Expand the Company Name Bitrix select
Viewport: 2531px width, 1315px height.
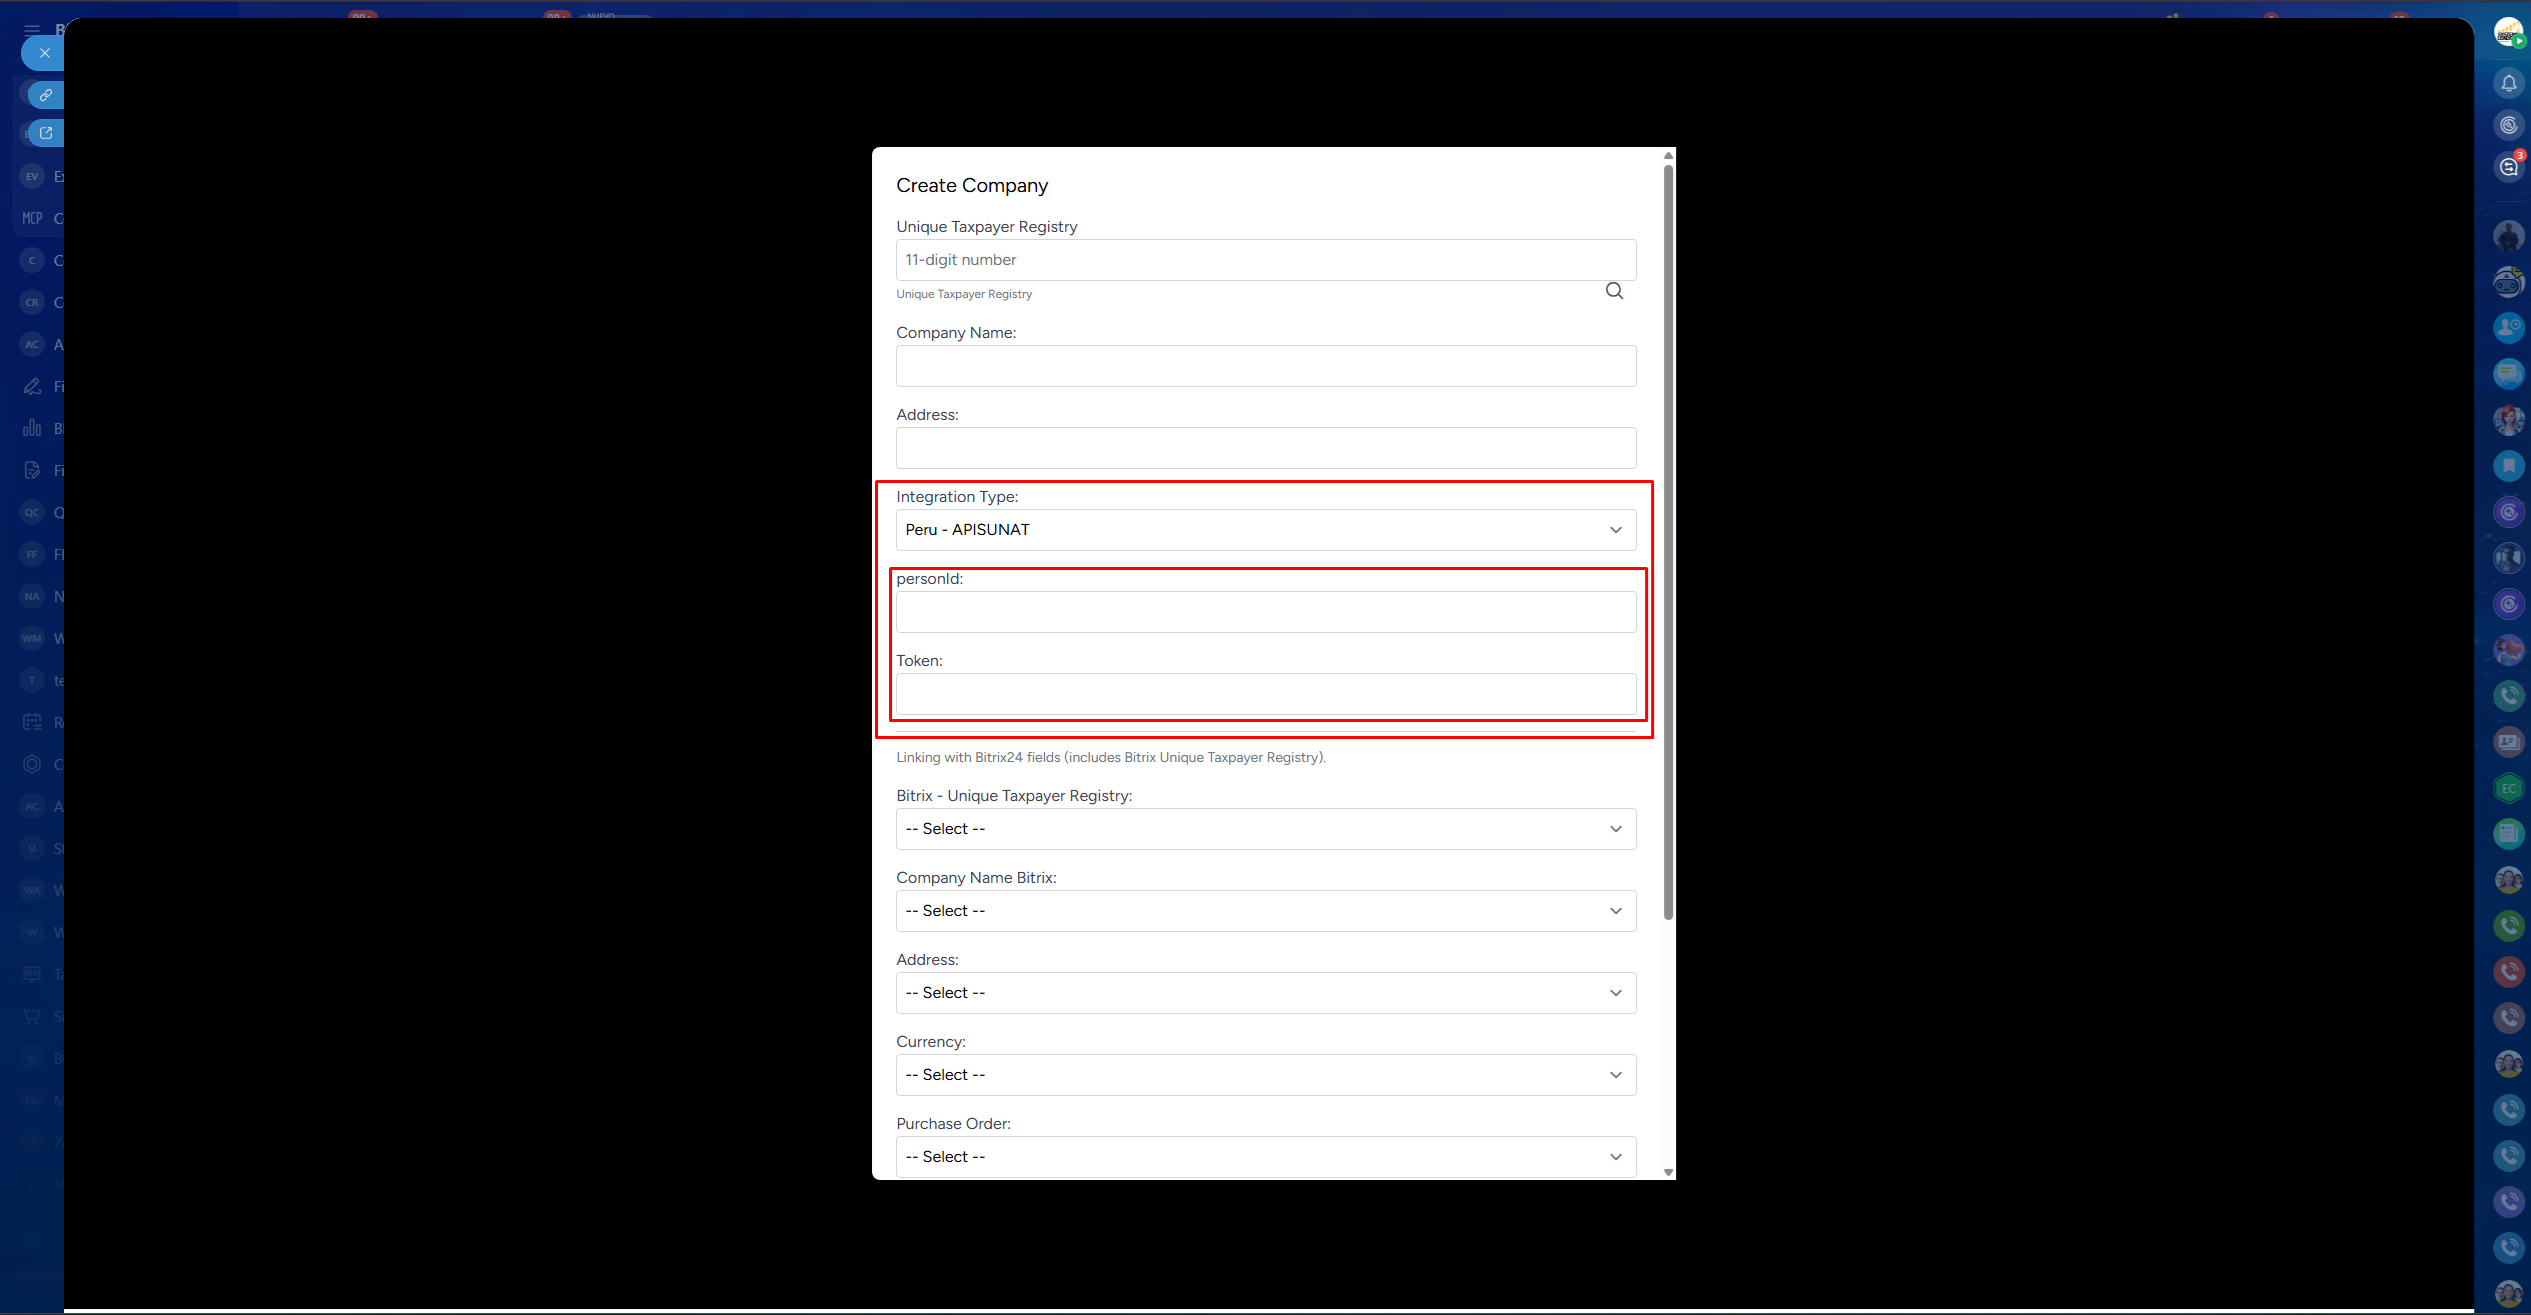1265,911
